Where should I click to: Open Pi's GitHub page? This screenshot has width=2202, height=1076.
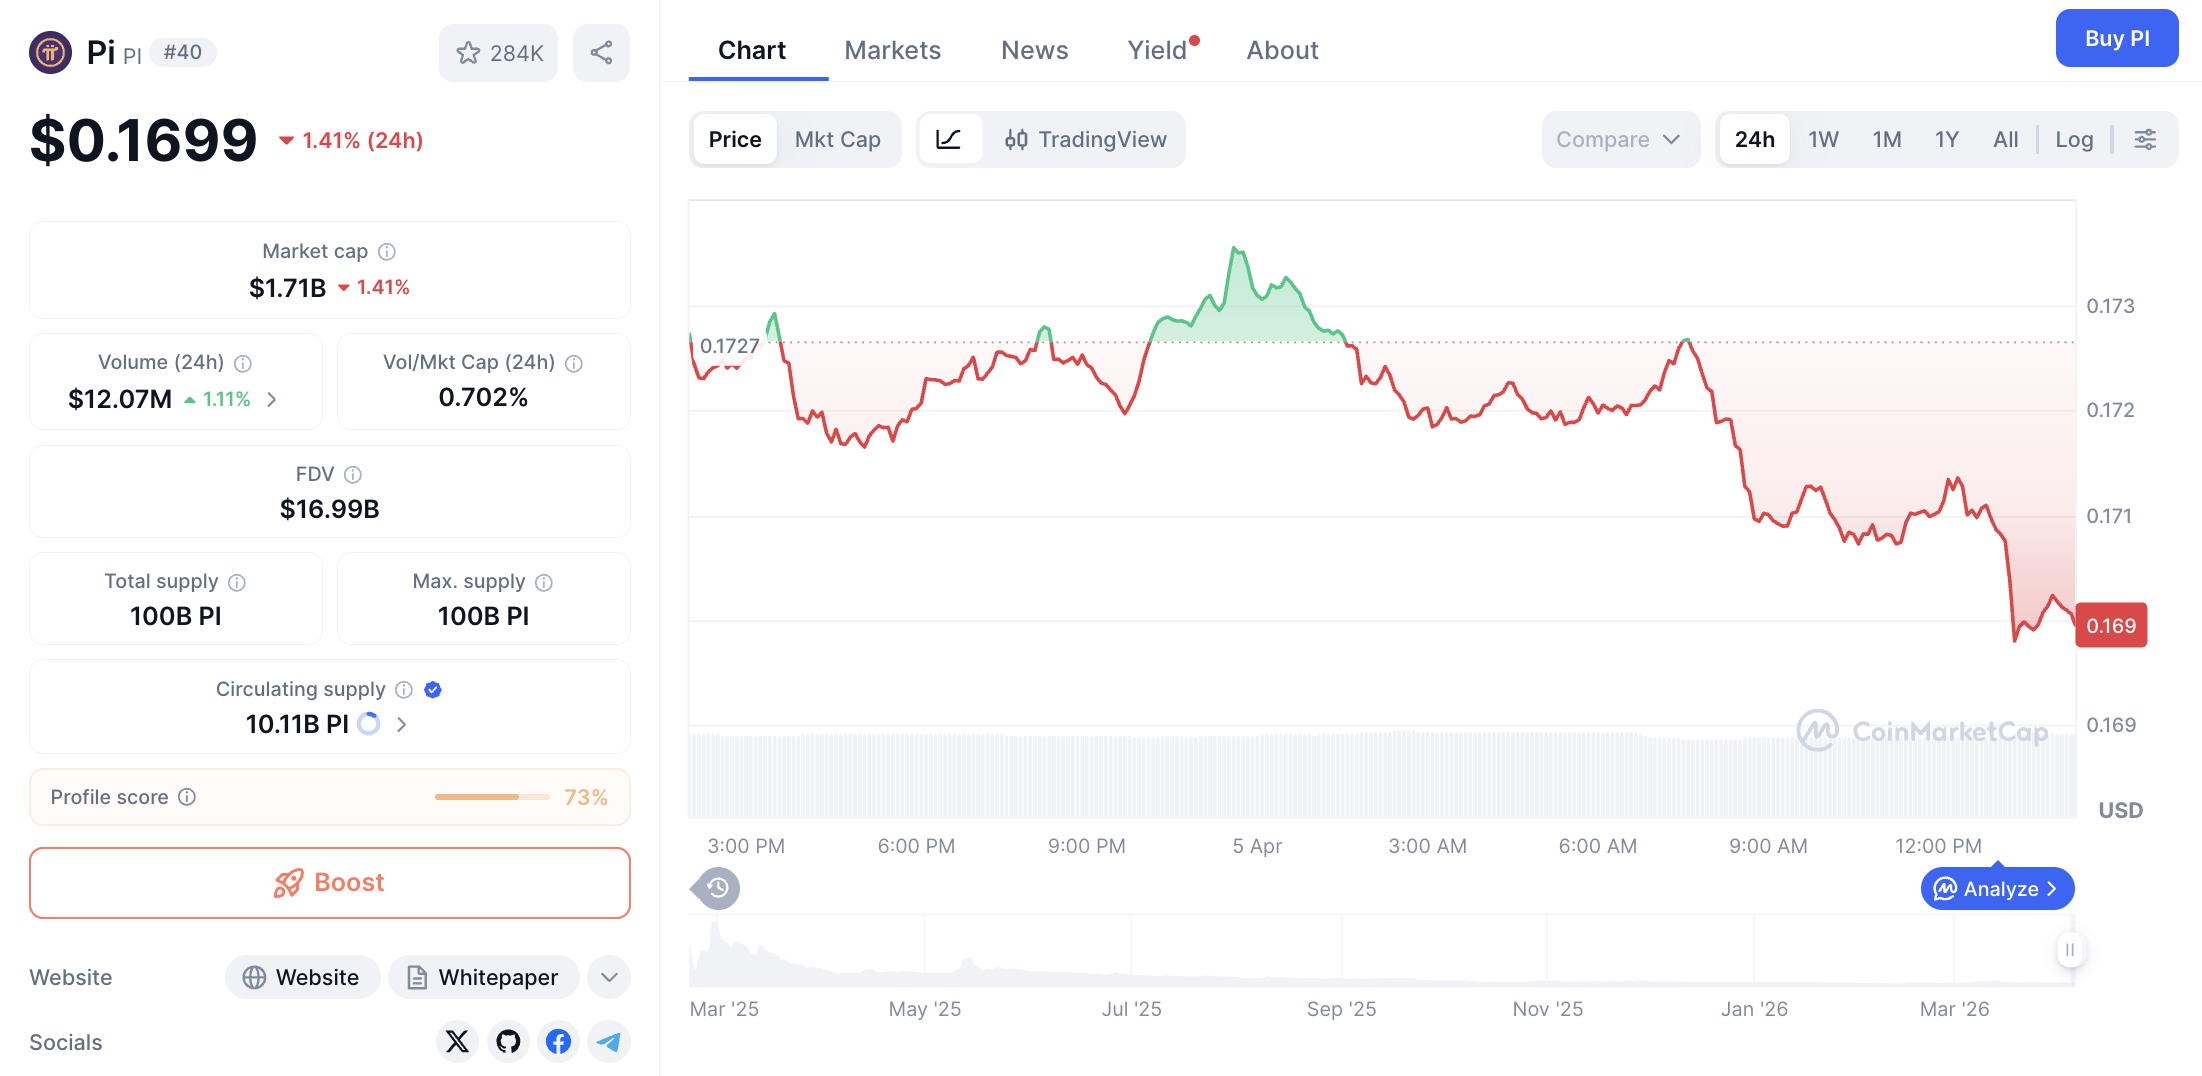[508, 1041]
